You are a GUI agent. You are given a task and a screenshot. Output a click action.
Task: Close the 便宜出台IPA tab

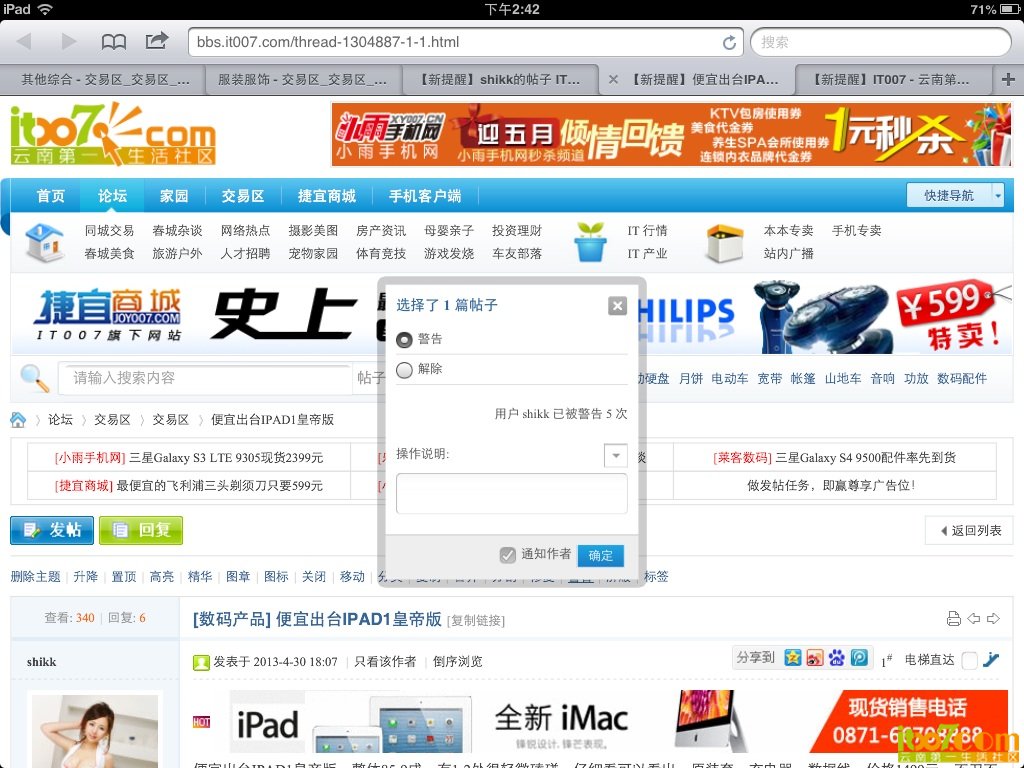613,80
